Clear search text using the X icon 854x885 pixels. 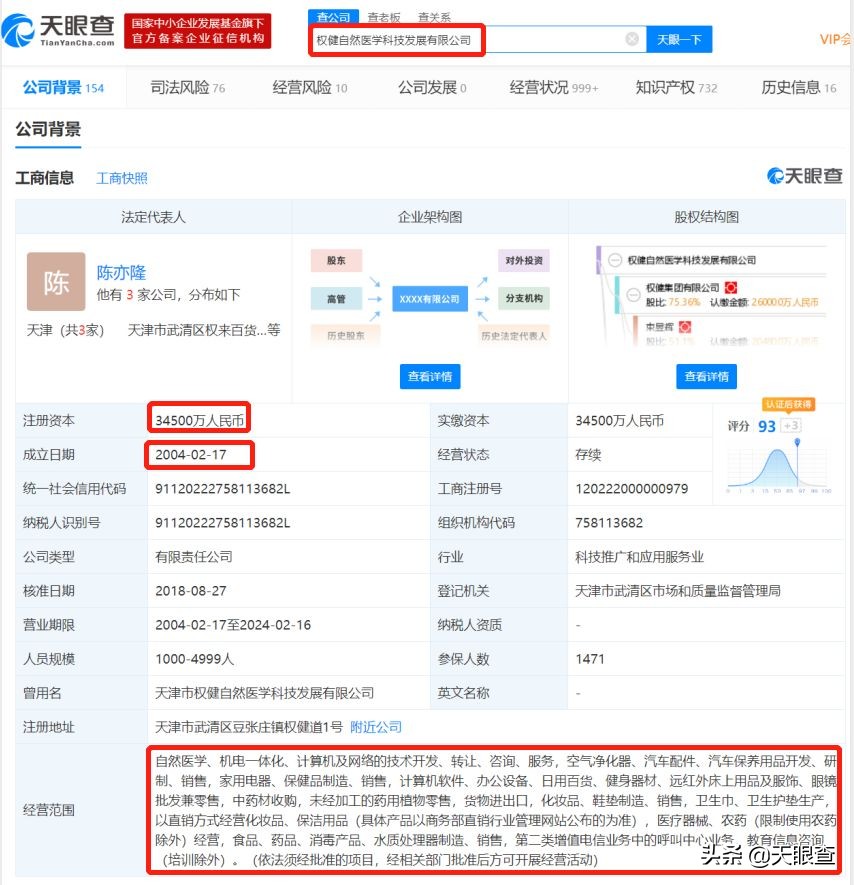click(633, 39)
